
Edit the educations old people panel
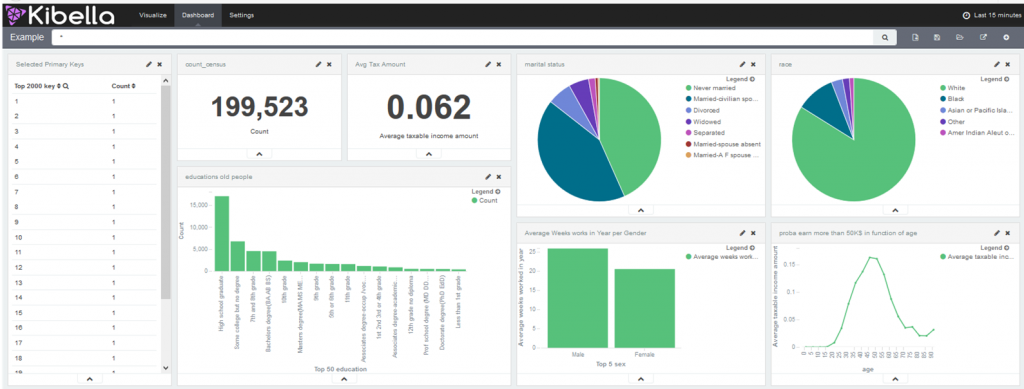click(x=488, y=177)
